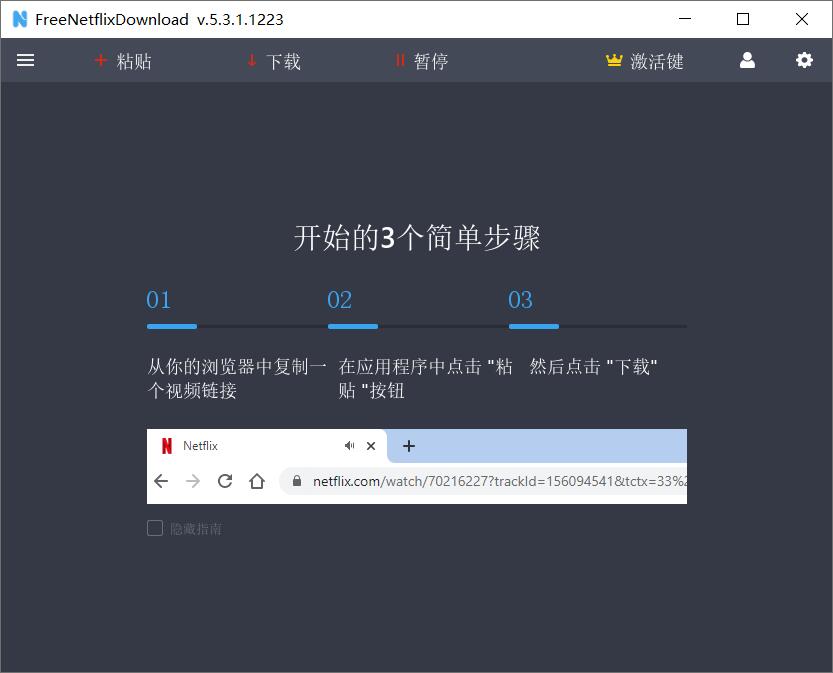Screen dimensions: 833x673
Task: Open the 激活键 activation key
Action: 644,61
